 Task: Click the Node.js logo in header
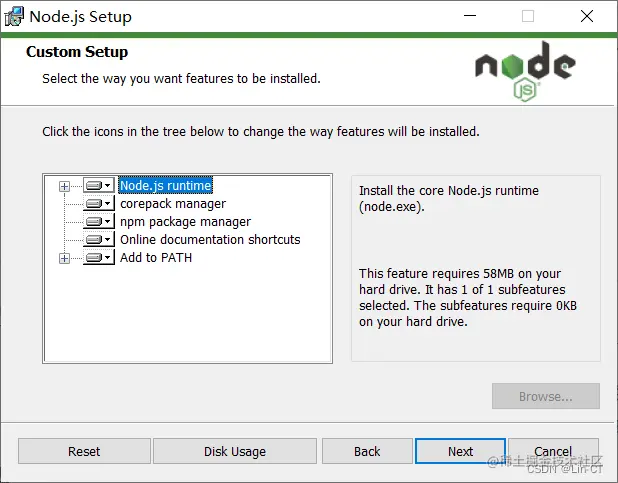point(525,71)
